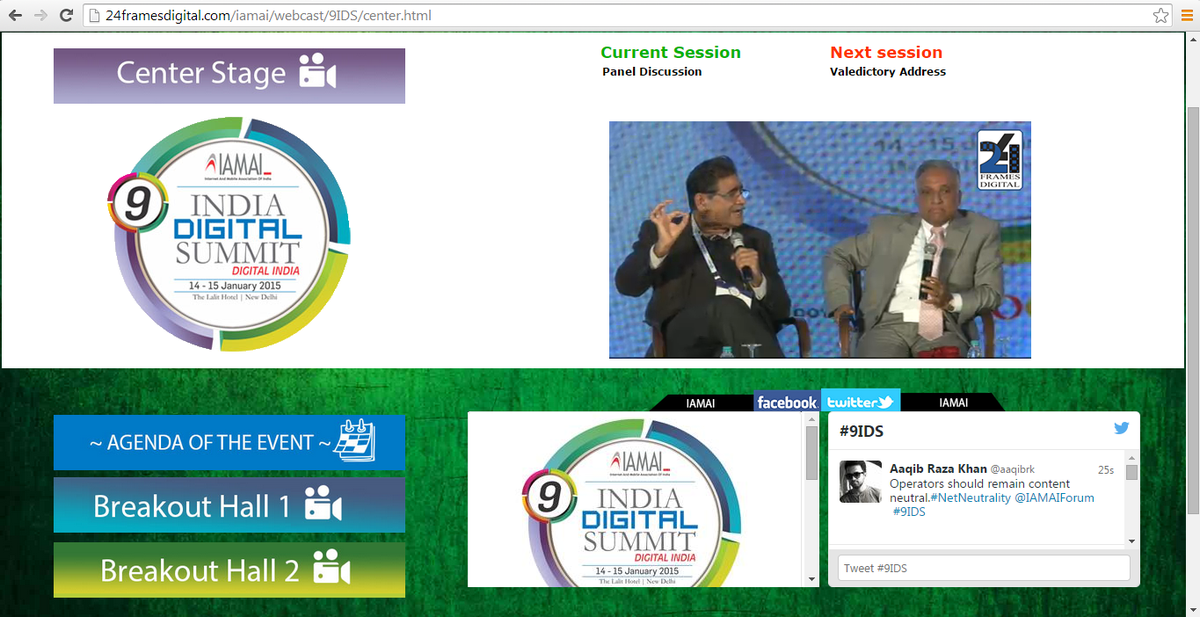Go forward with browser forward arrow

[x=40, y=16]
